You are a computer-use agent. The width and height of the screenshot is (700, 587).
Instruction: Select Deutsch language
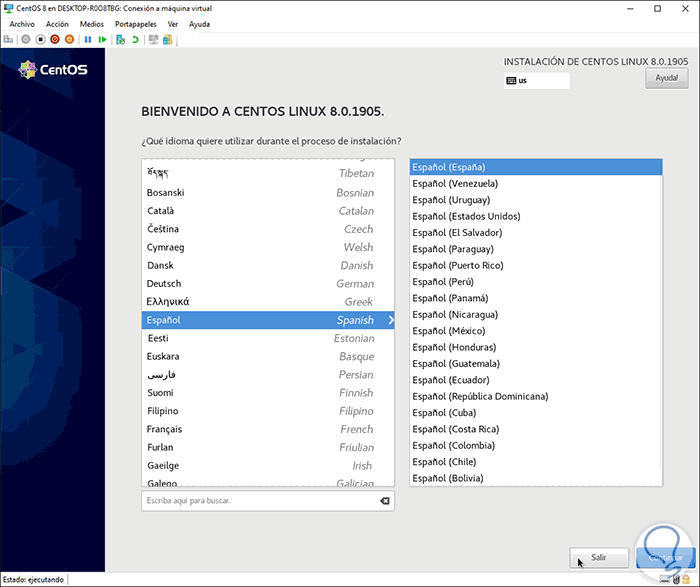(x=268, y=284)
